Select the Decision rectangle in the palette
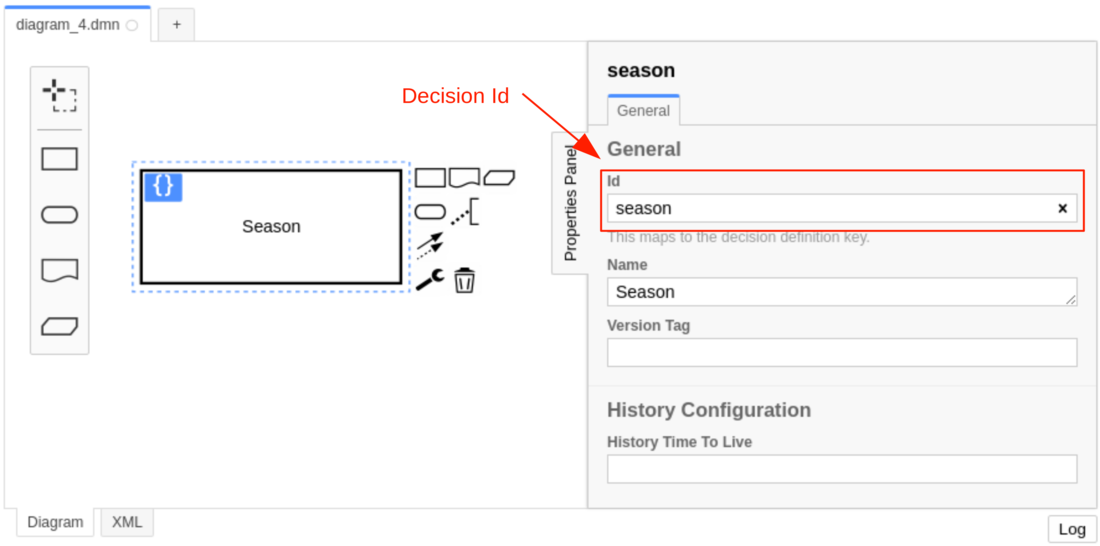 (59, 159)
